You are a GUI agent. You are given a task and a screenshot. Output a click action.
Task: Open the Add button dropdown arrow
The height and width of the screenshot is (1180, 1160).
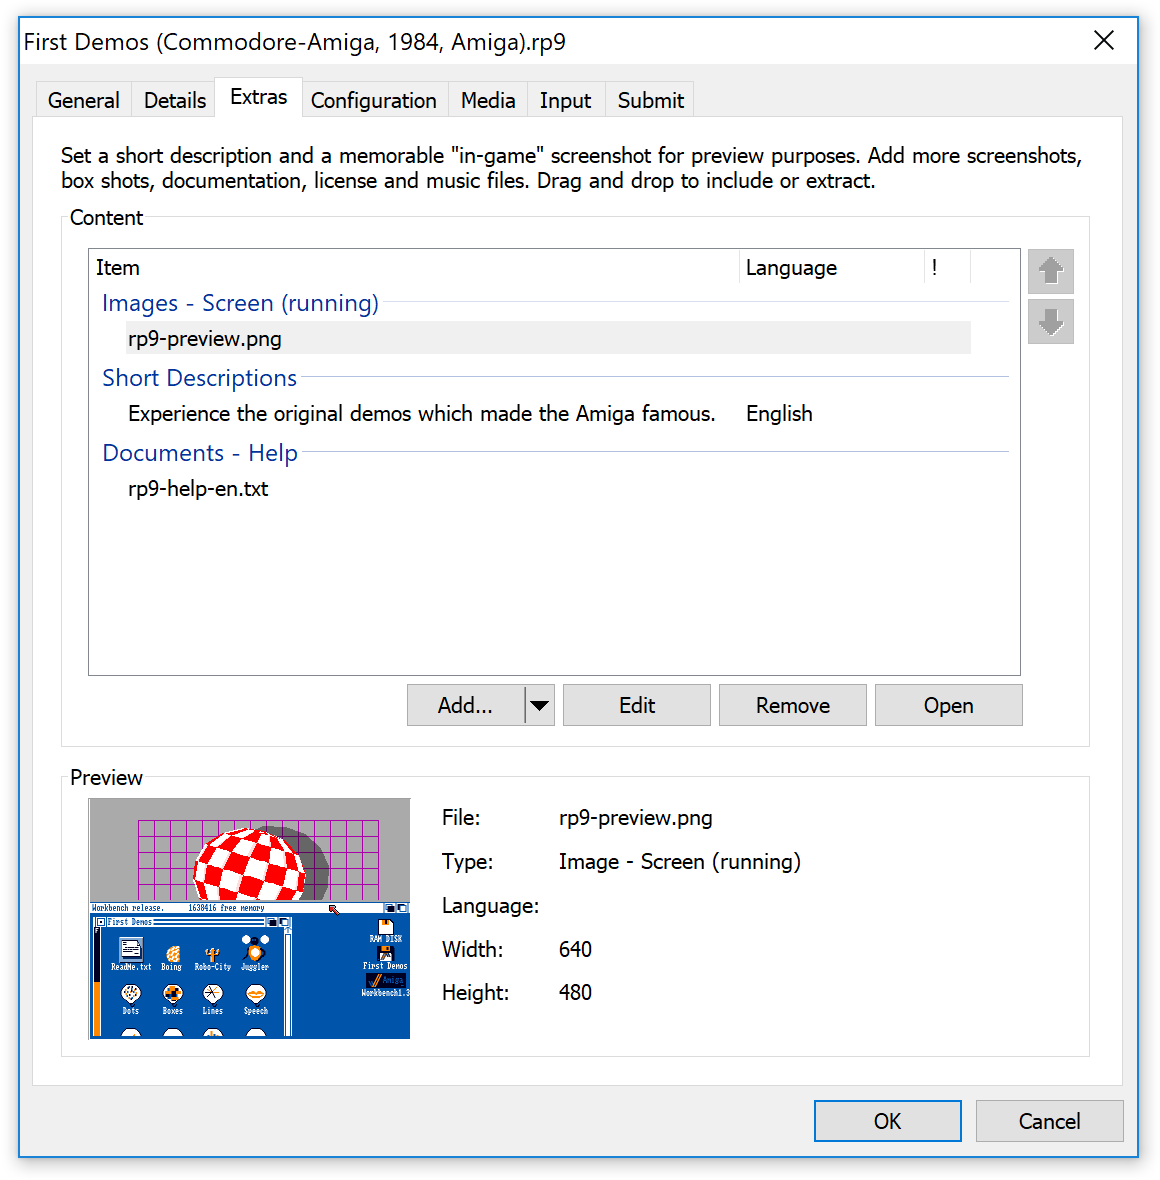[540, 706]
